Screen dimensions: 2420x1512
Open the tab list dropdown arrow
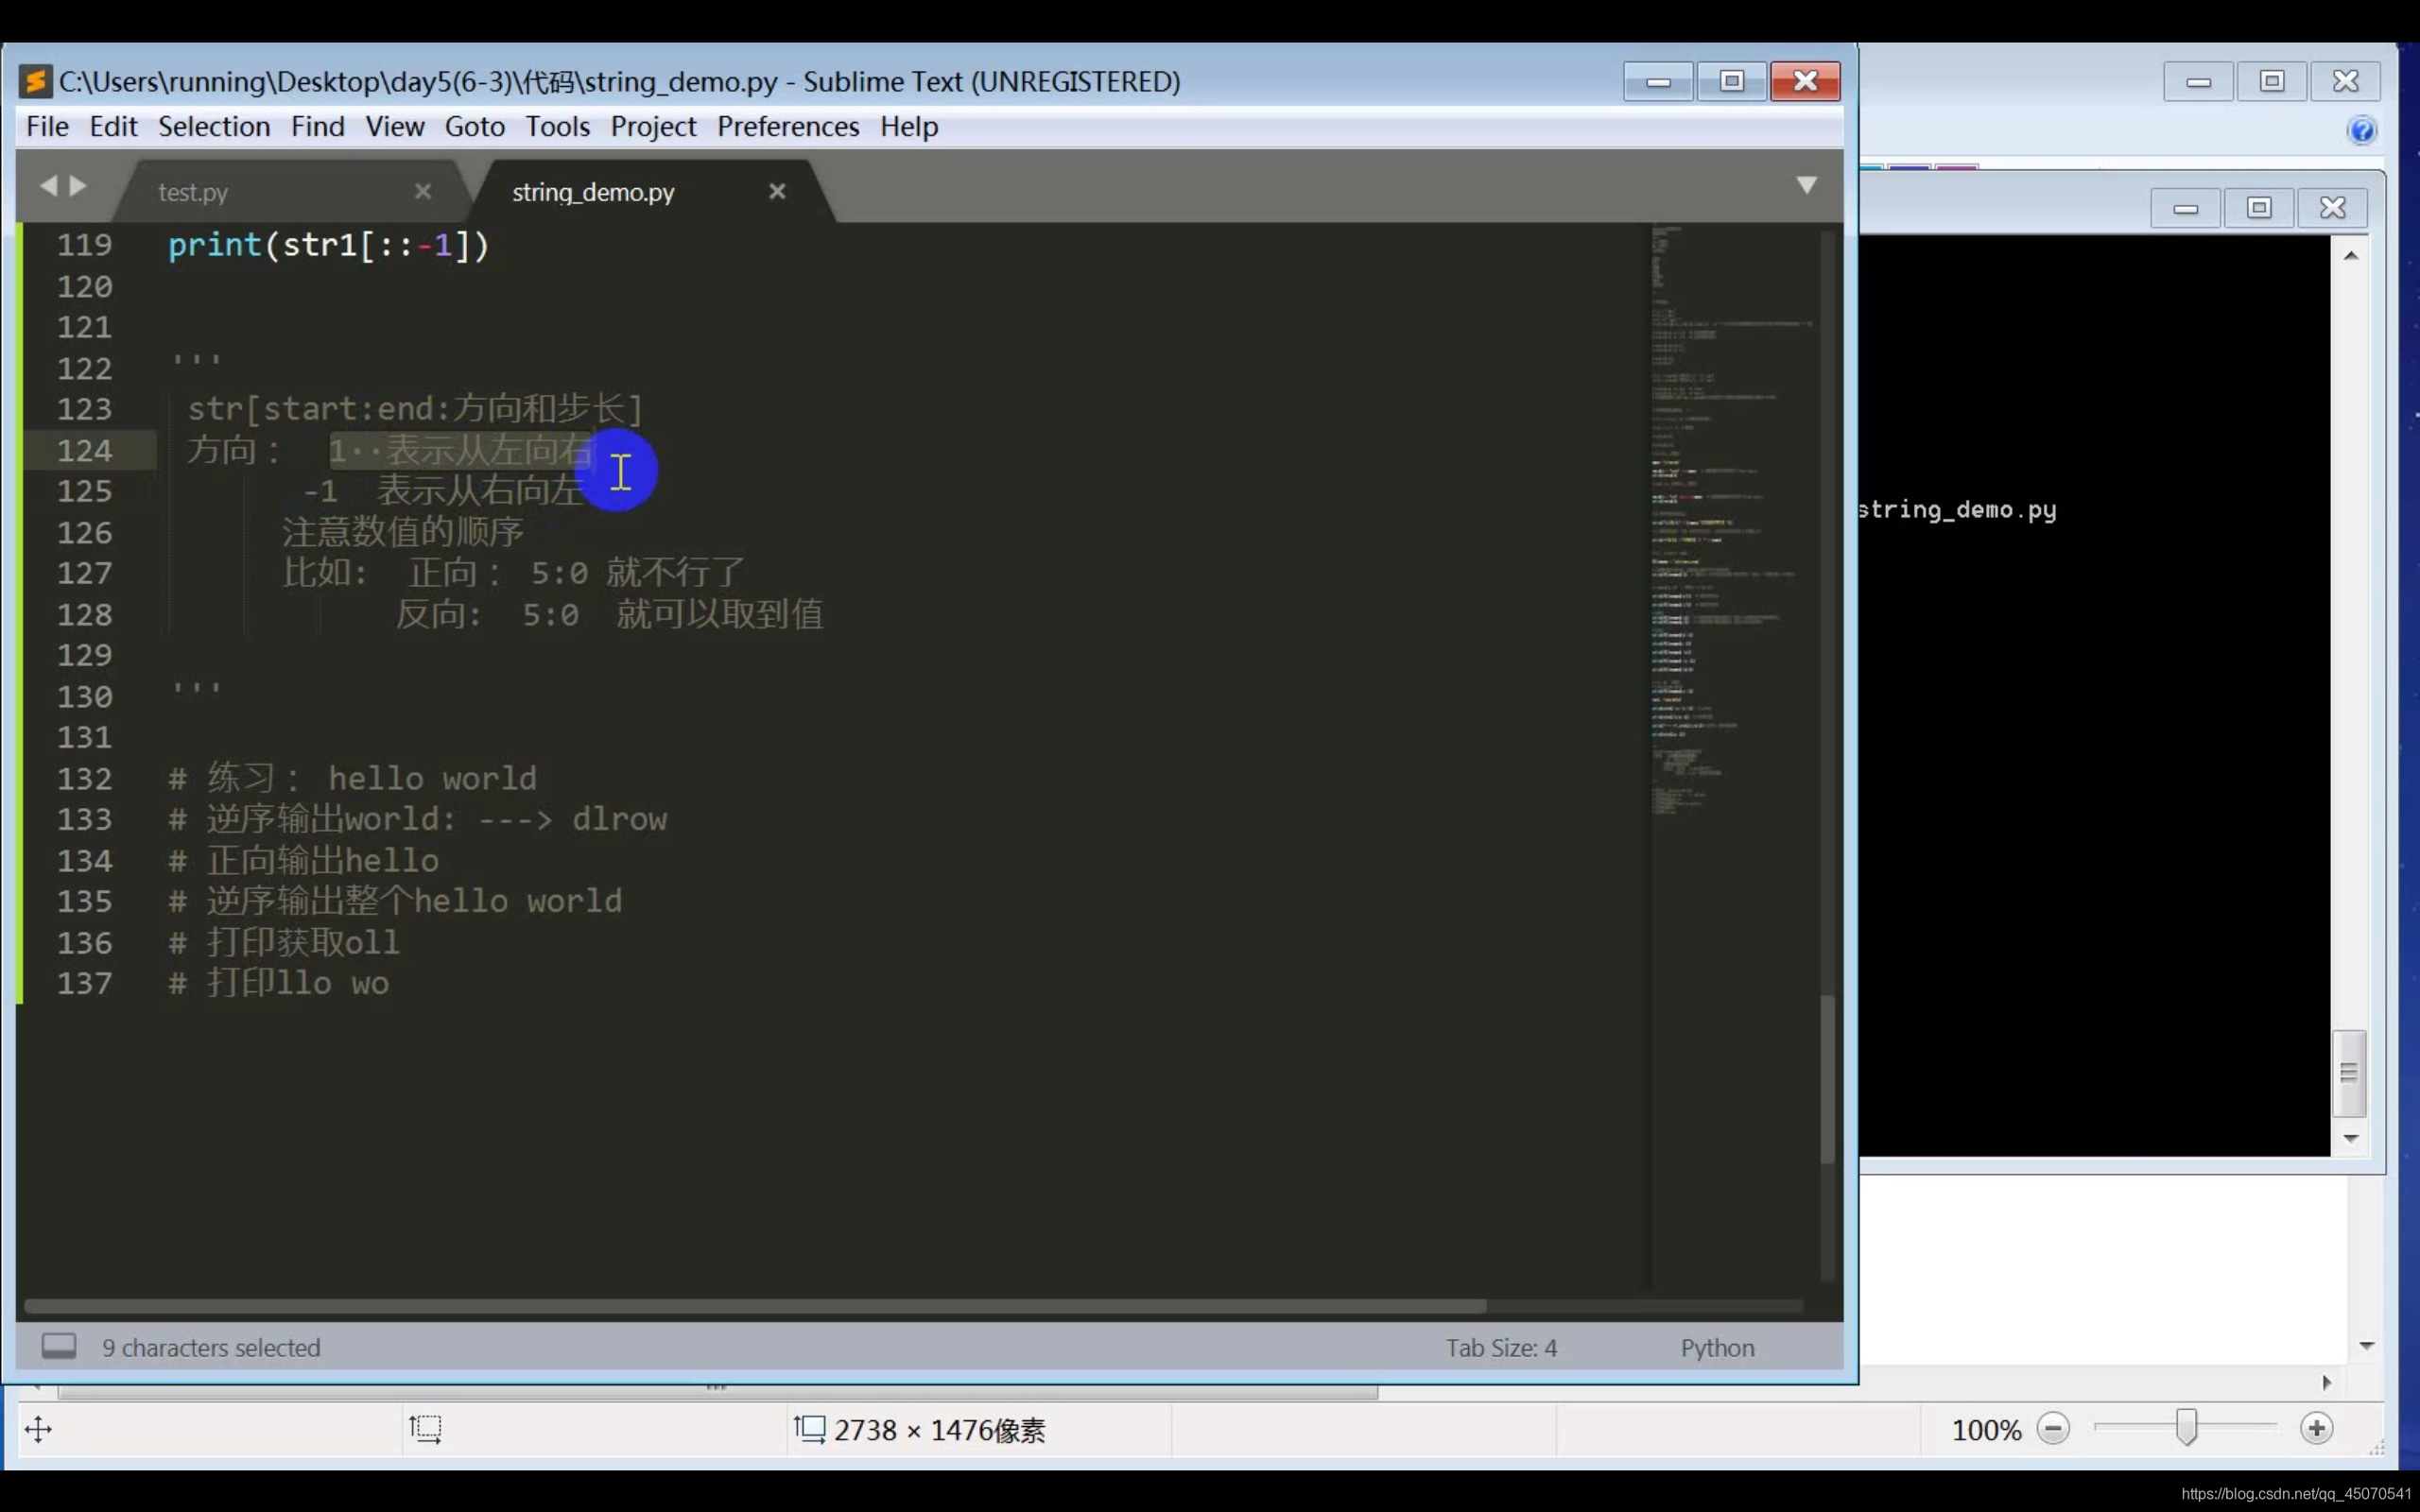1806,185
